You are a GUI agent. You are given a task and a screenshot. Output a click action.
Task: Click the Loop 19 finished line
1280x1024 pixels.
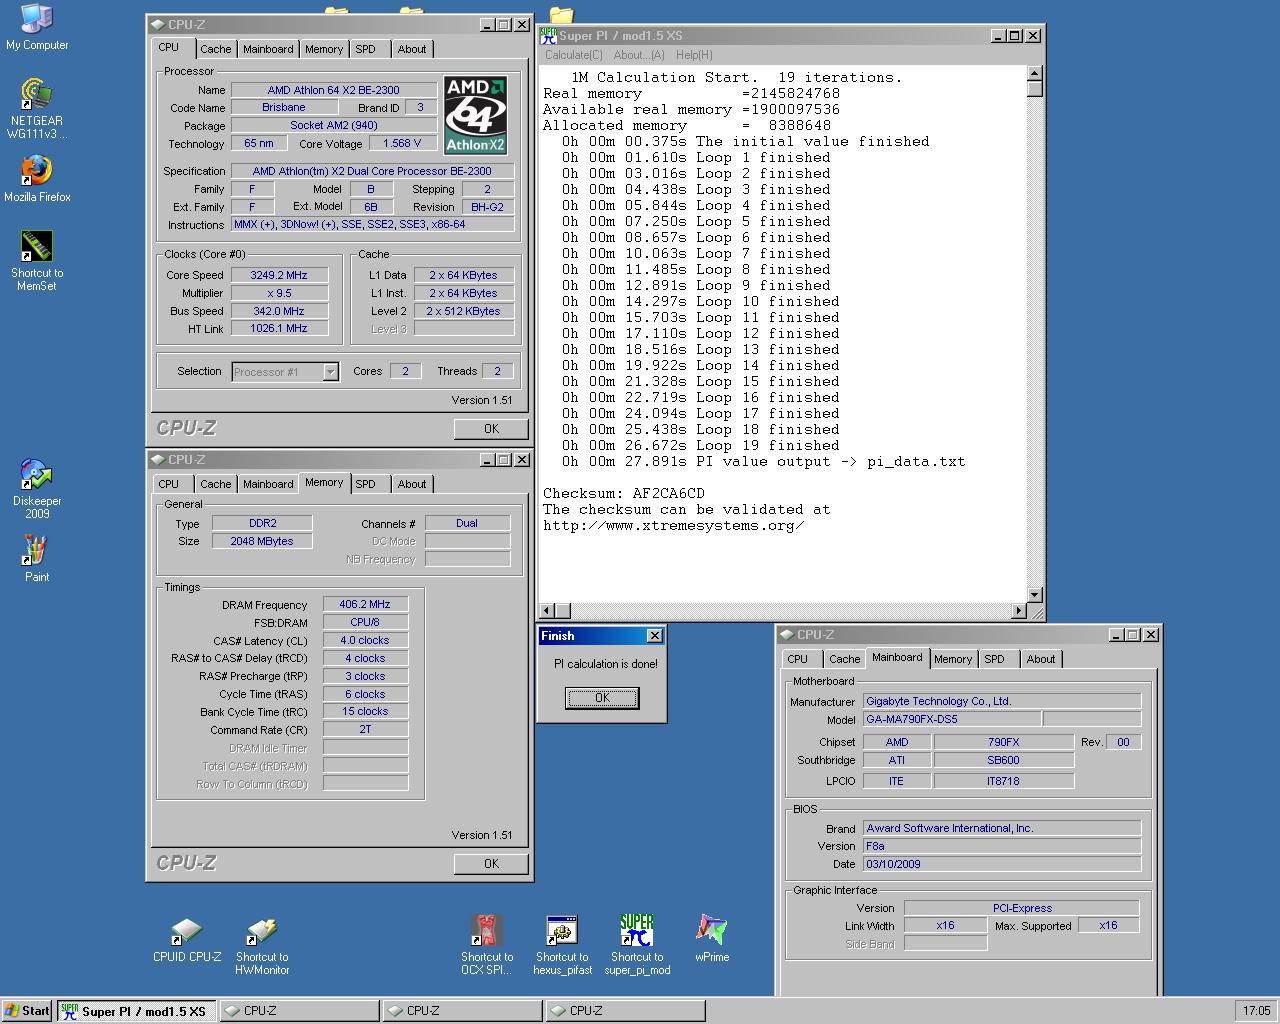tap(700, 445)
